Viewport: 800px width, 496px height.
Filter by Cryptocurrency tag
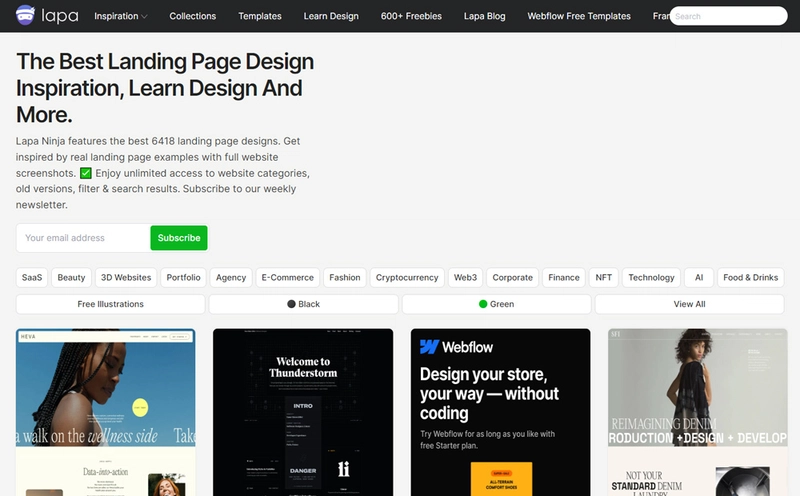tap(407, 278)
